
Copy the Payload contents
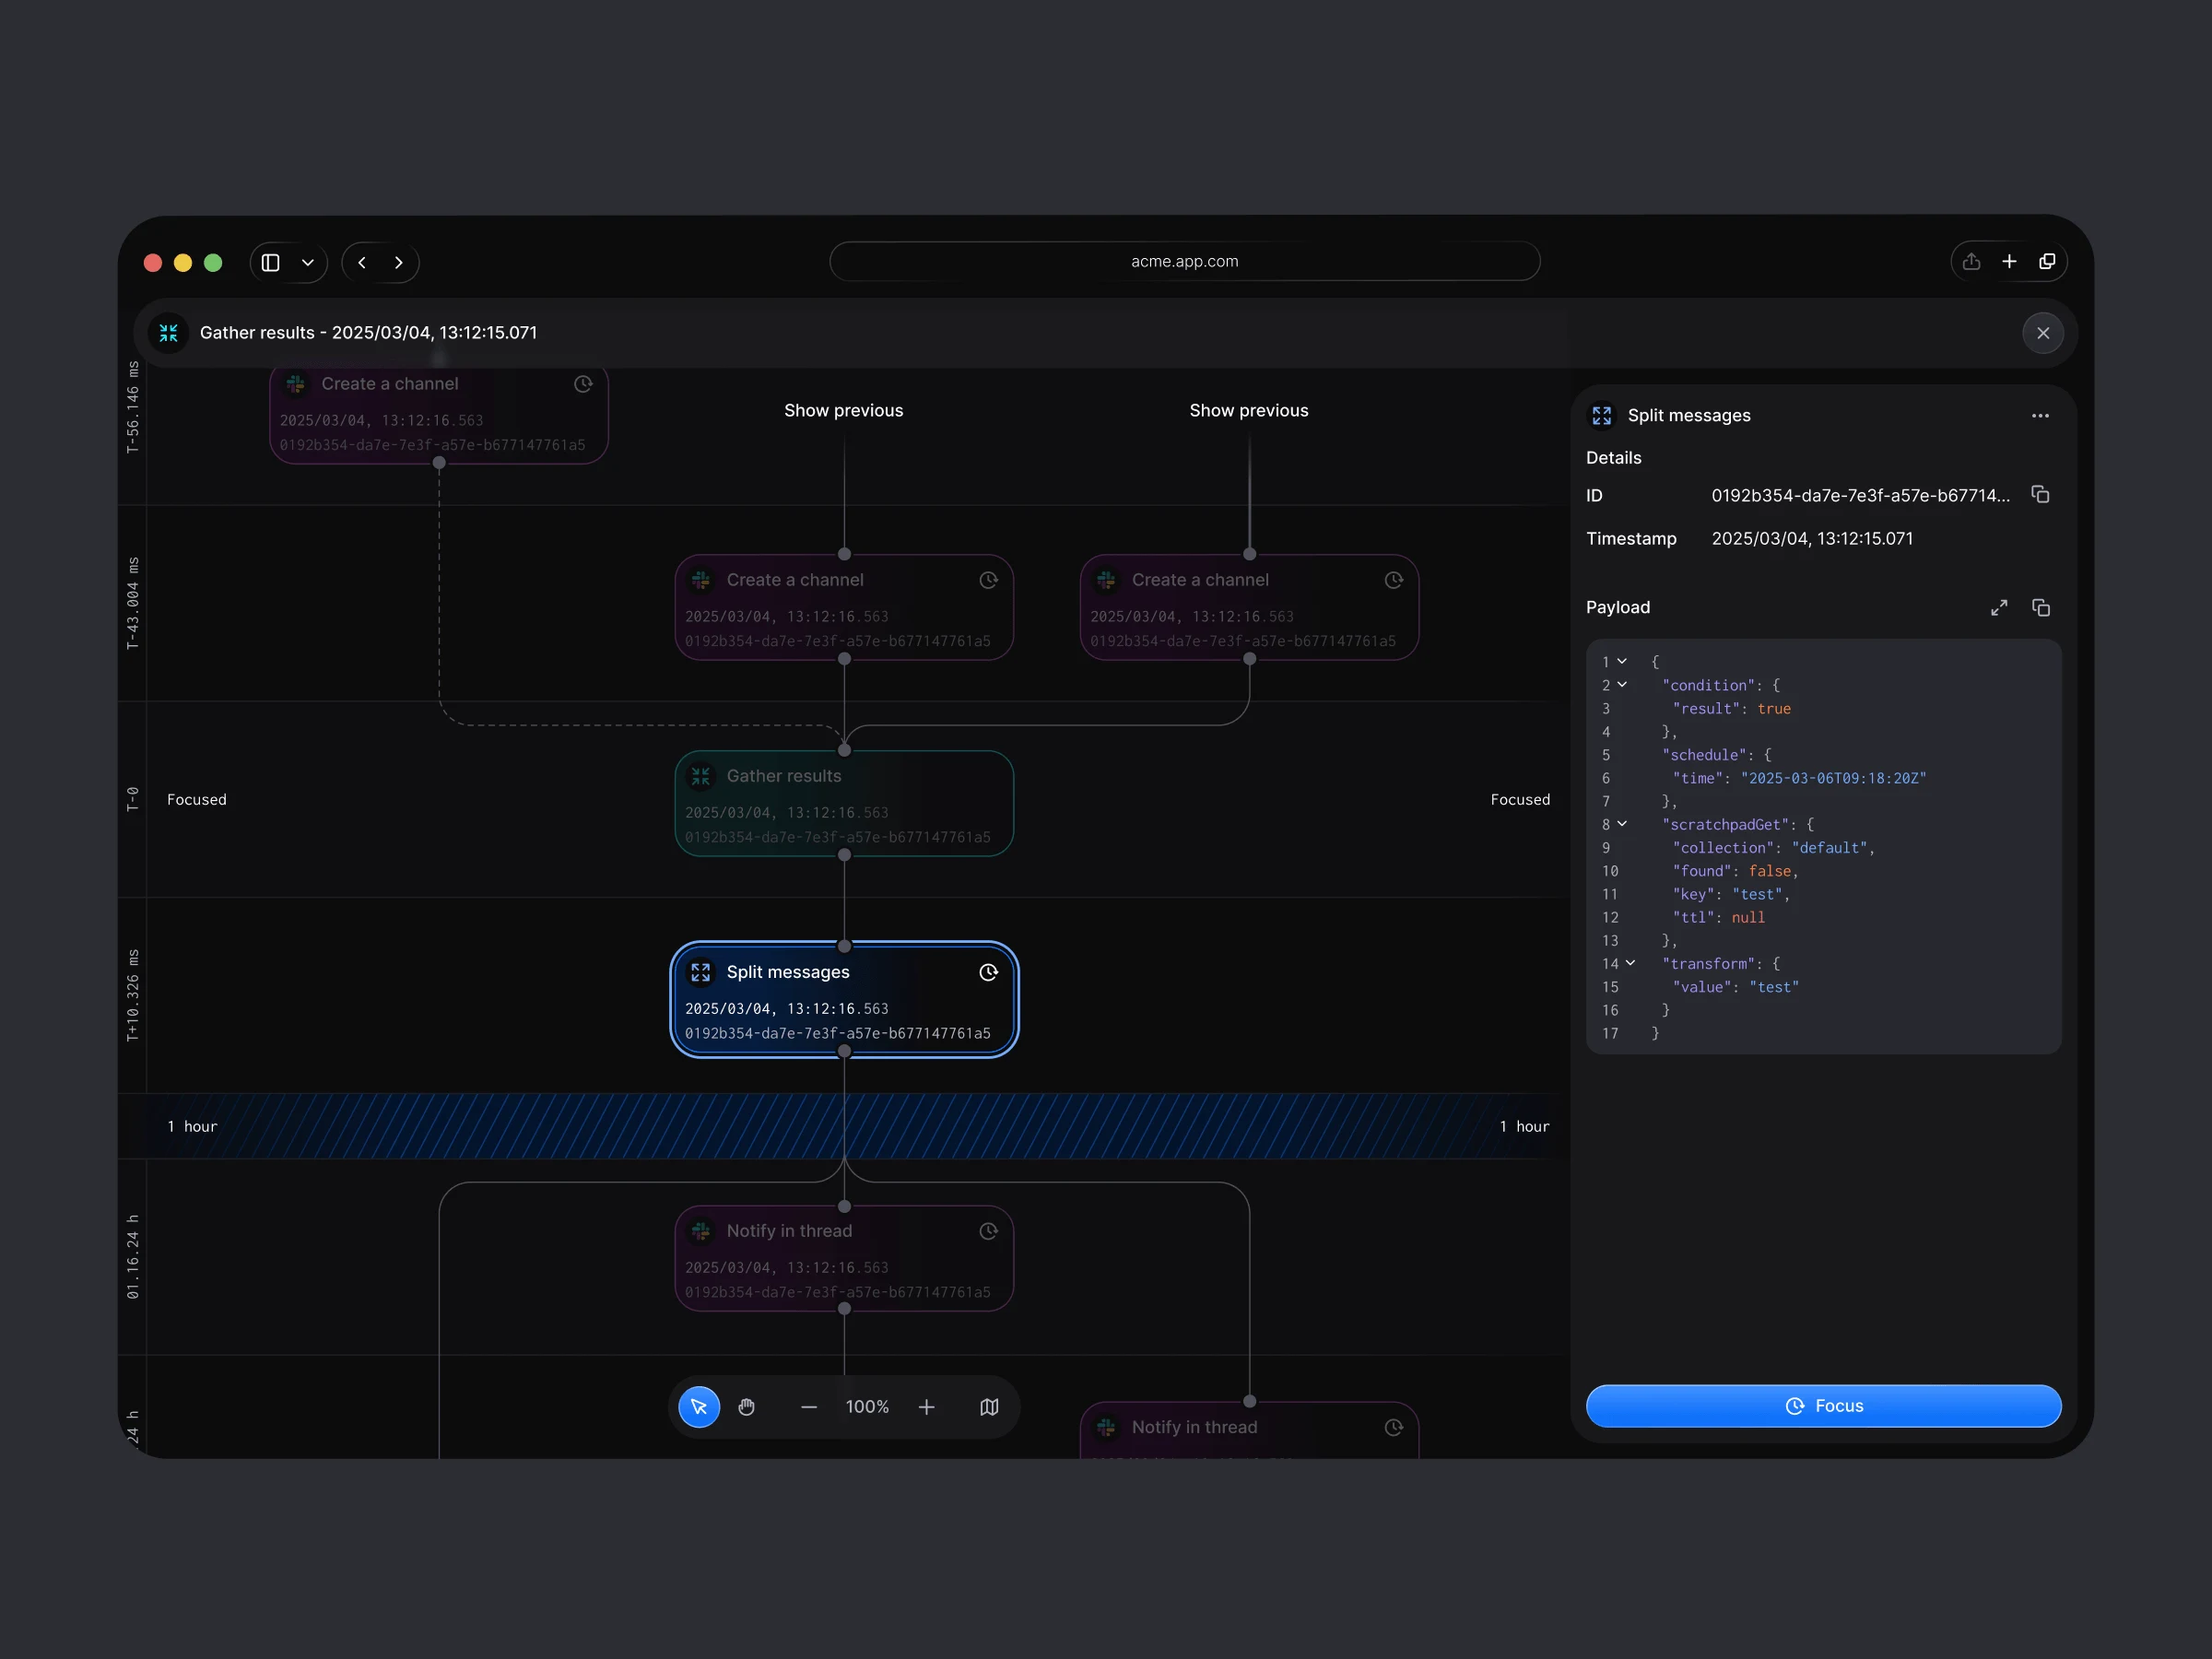(x=2041, y=608)
